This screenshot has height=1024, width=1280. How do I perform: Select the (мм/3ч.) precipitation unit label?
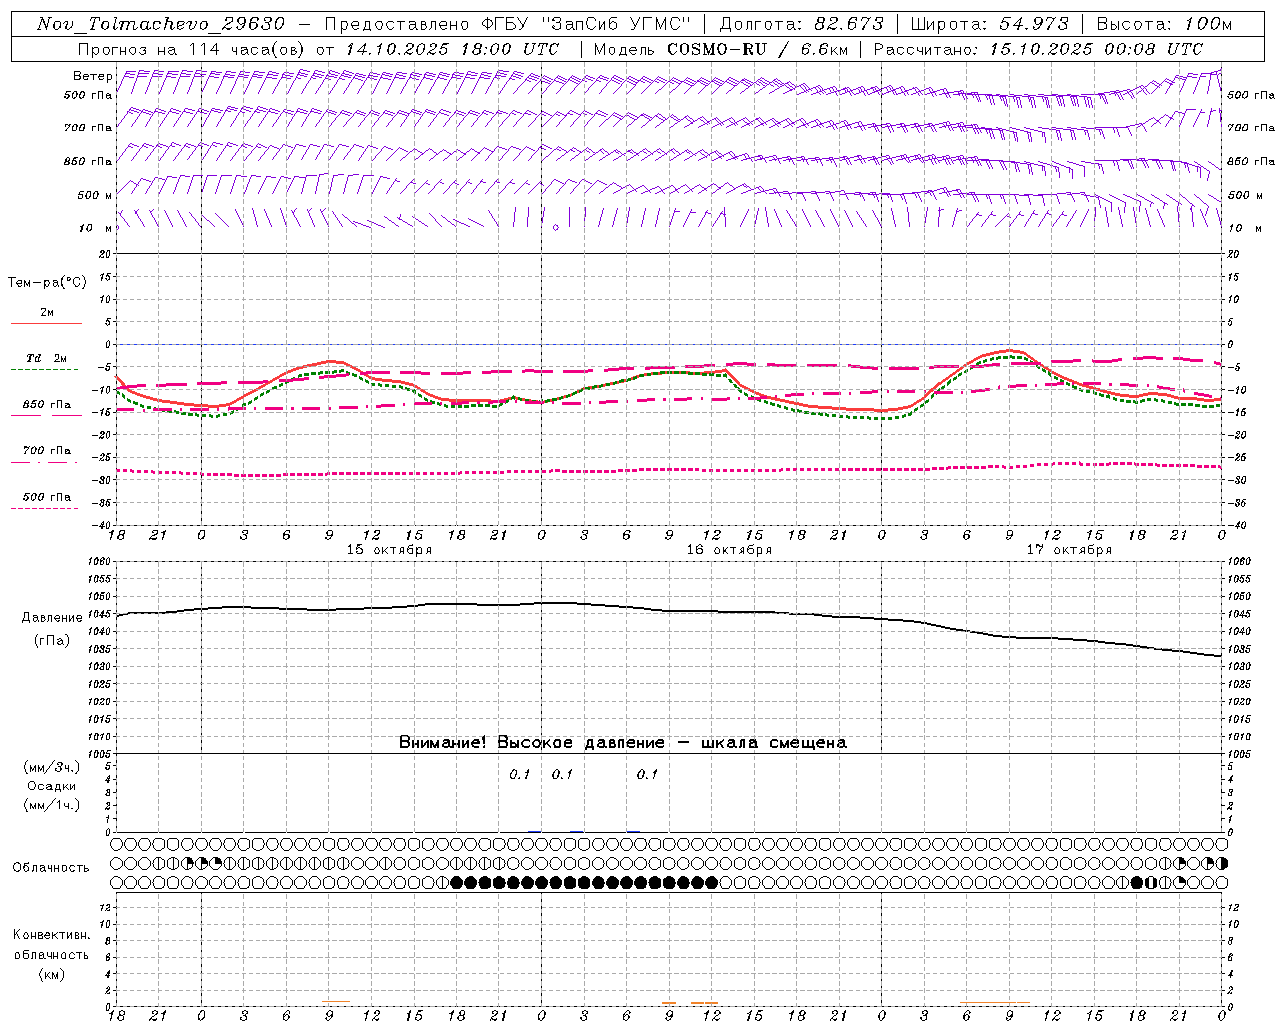point(51,767)
